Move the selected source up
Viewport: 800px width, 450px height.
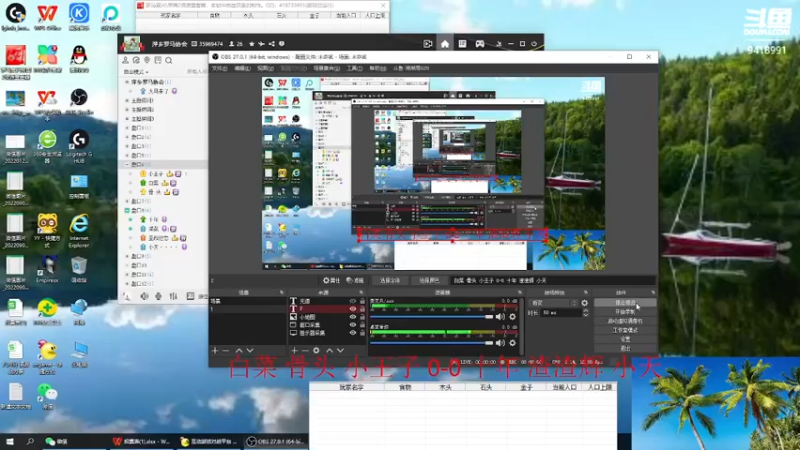pos(329,351)
